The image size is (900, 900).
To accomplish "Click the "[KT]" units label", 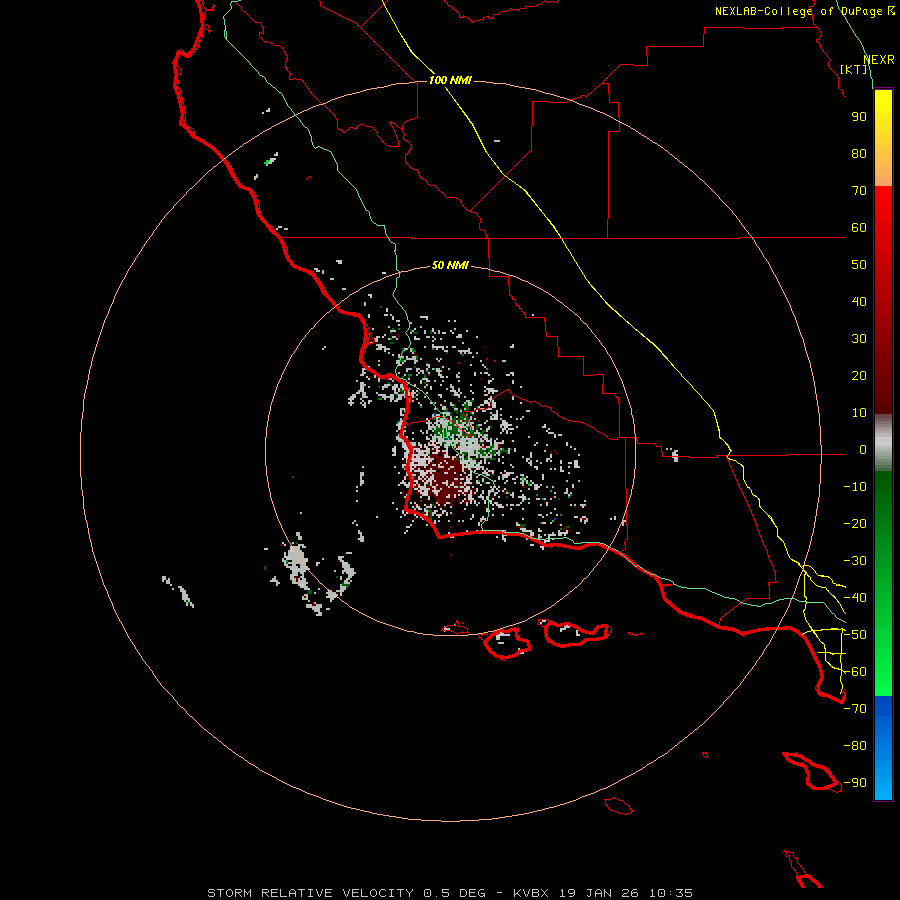I will click(x=854, y=69).
